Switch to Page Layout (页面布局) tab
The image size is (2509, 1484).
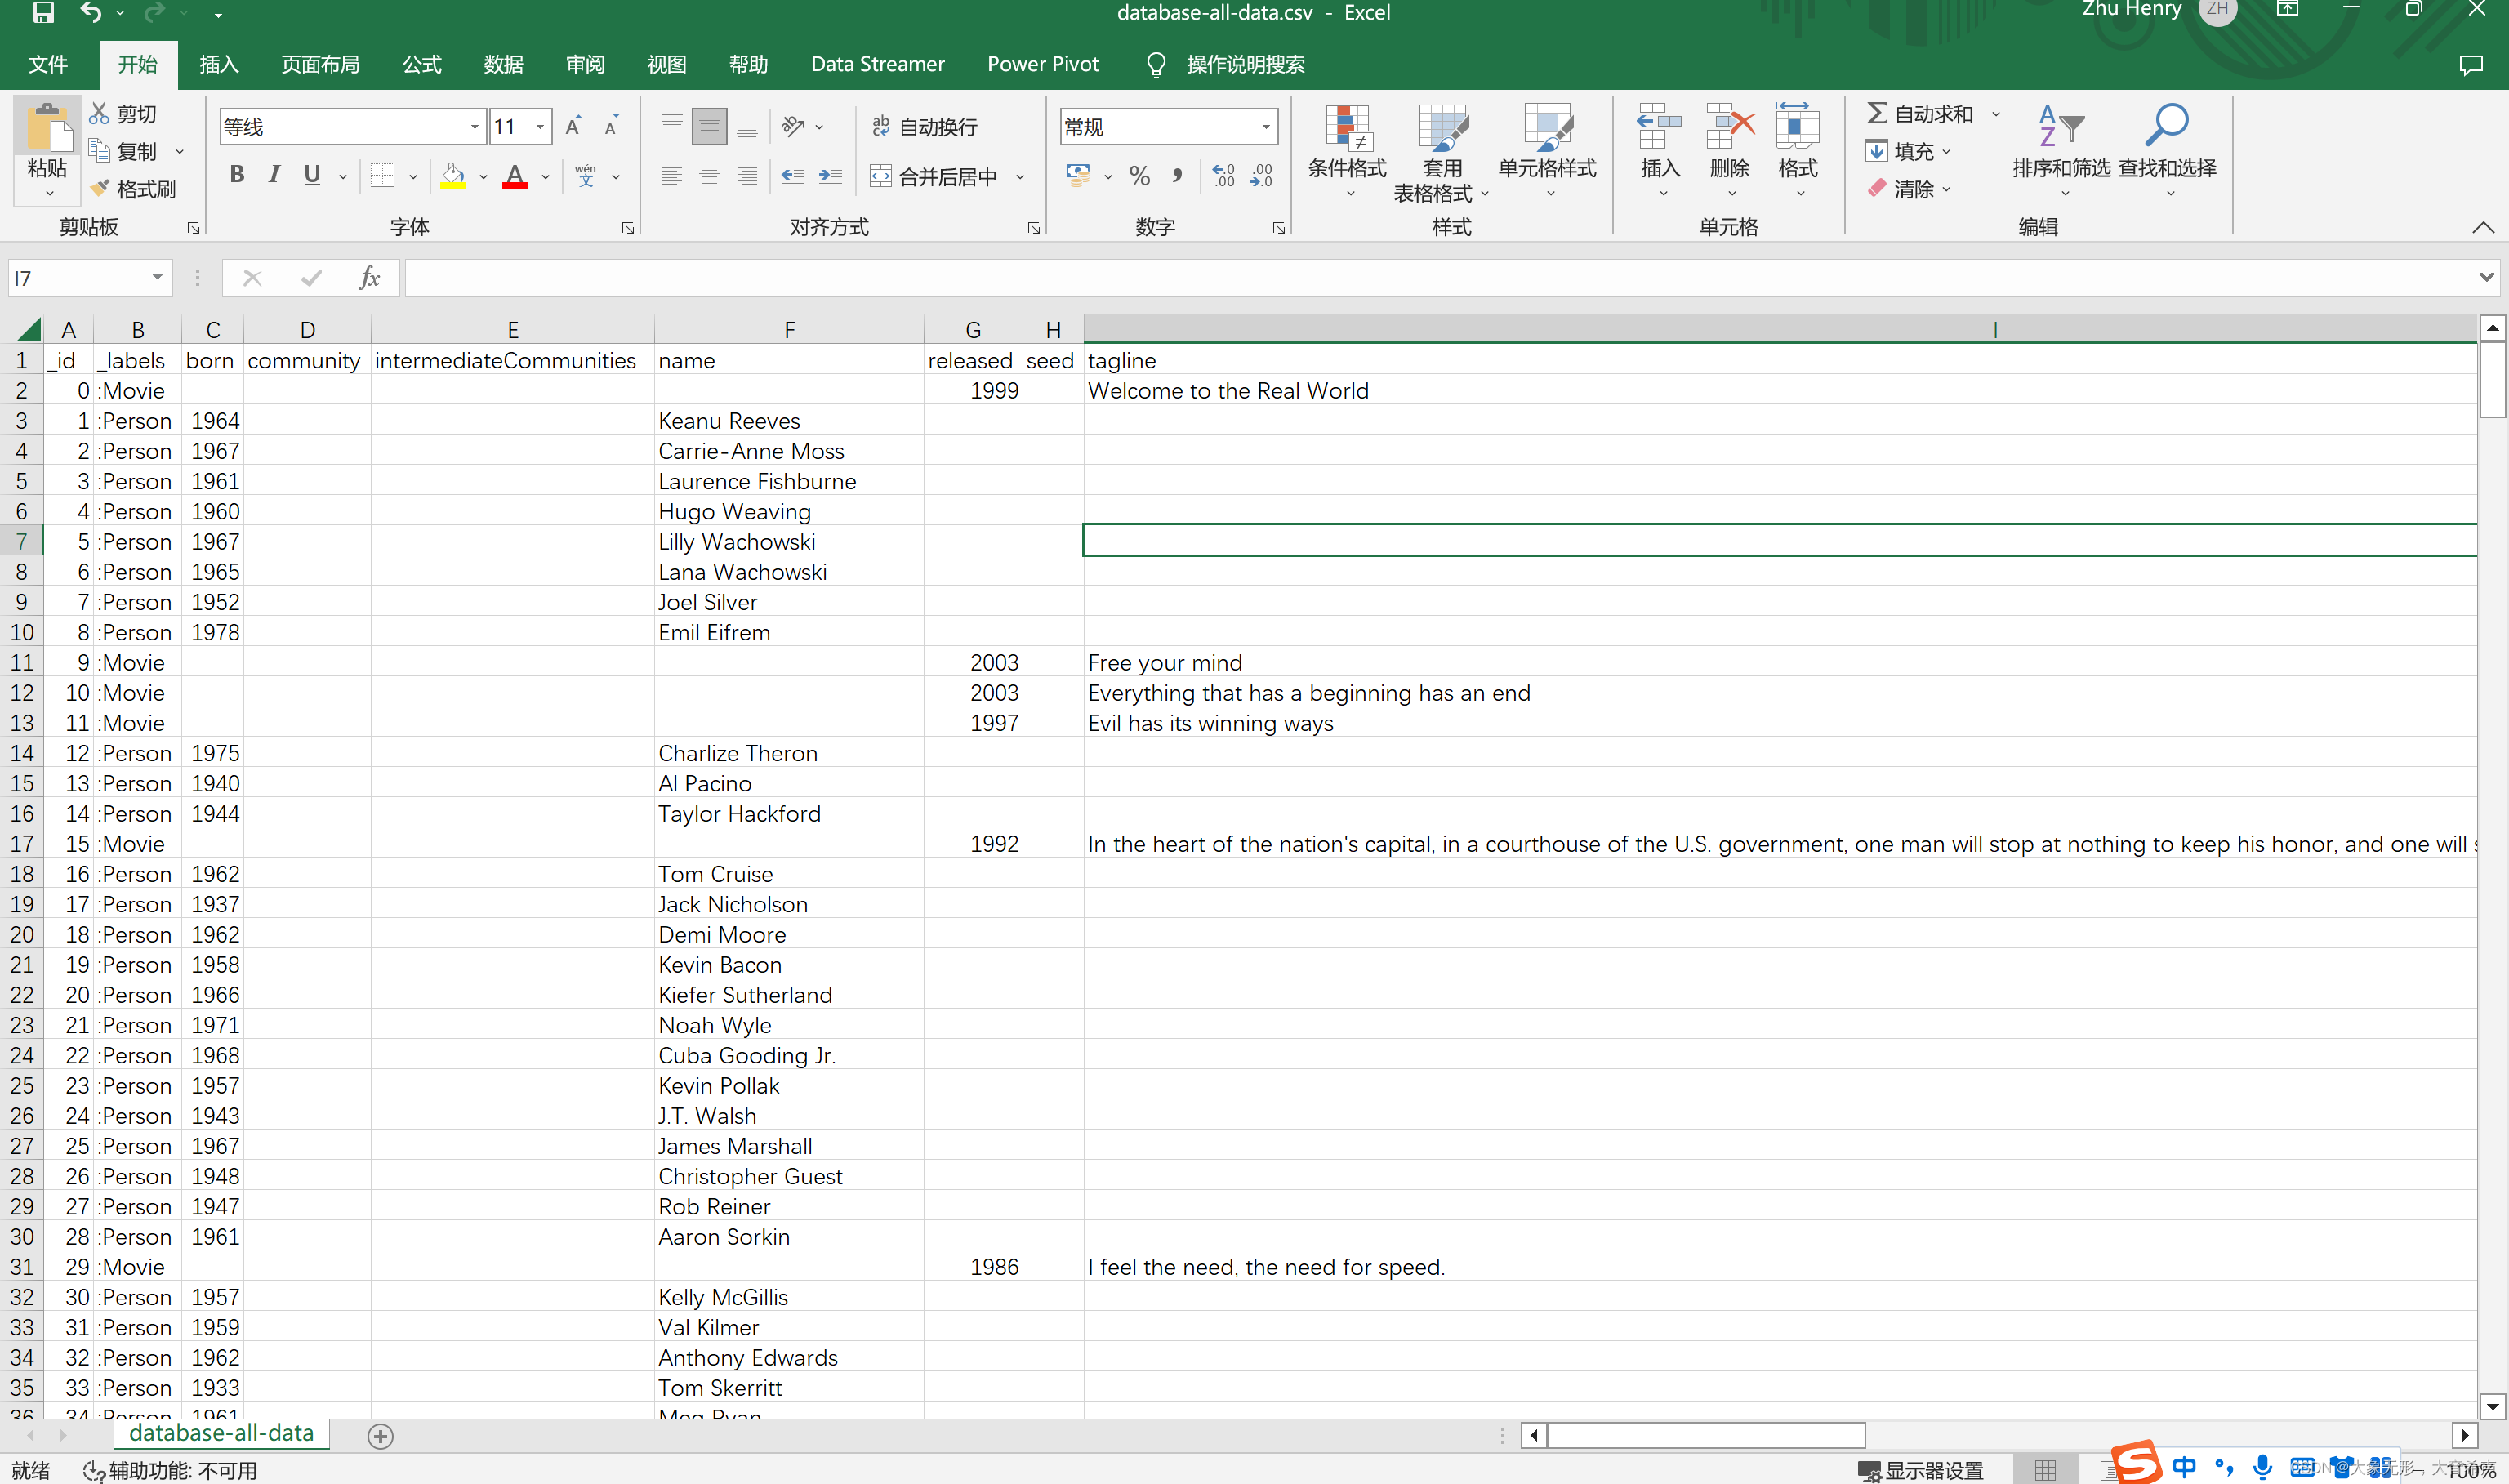320,65
